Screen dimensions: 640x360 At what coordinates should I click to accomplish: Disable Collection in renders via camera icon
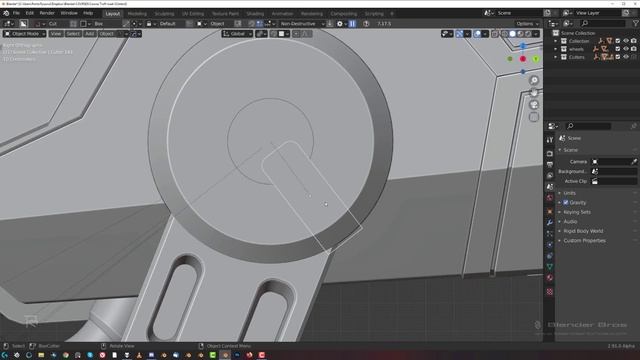pyautogui.click(x=633, y=41)
